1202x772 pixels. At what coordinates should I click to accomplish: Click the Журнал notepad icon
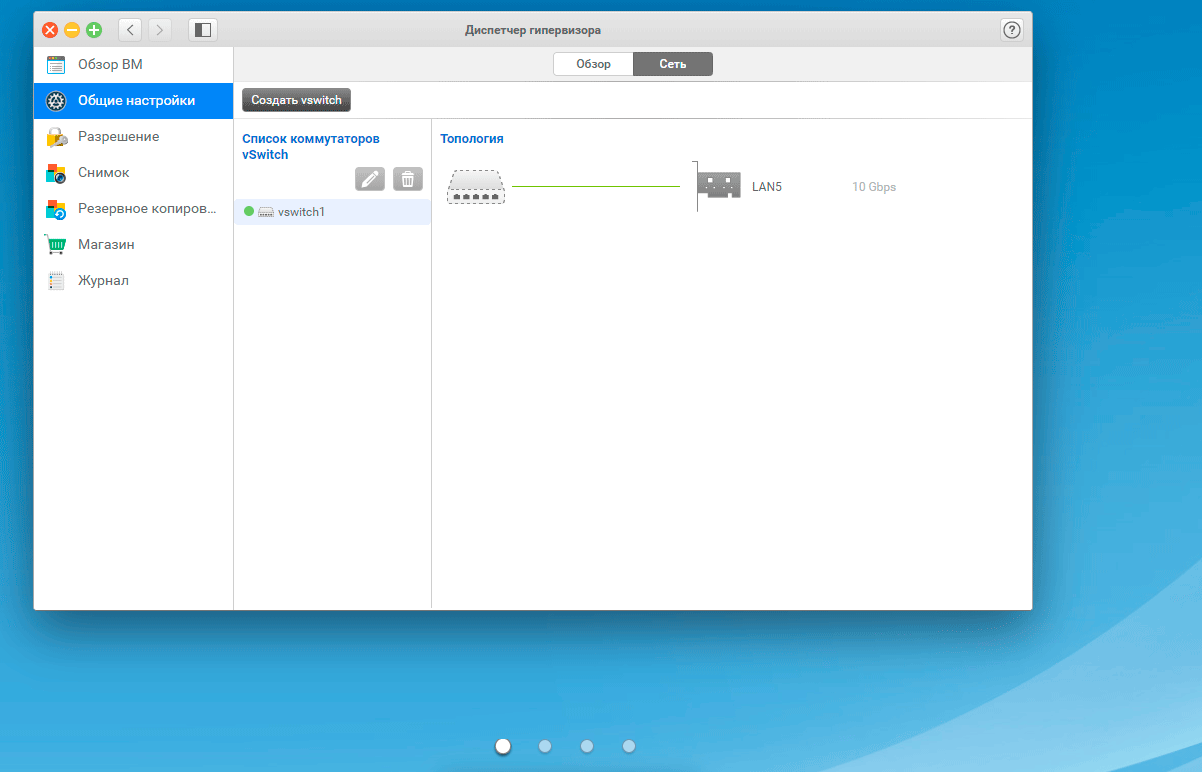(x=56, y=281)
